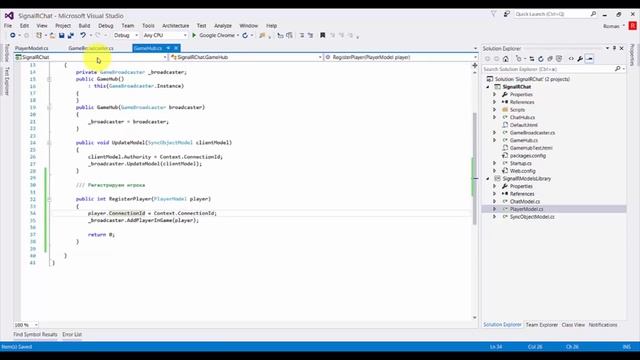Collapse the UpdateModel method outline

pyautogui.click(x=49, y=143)
